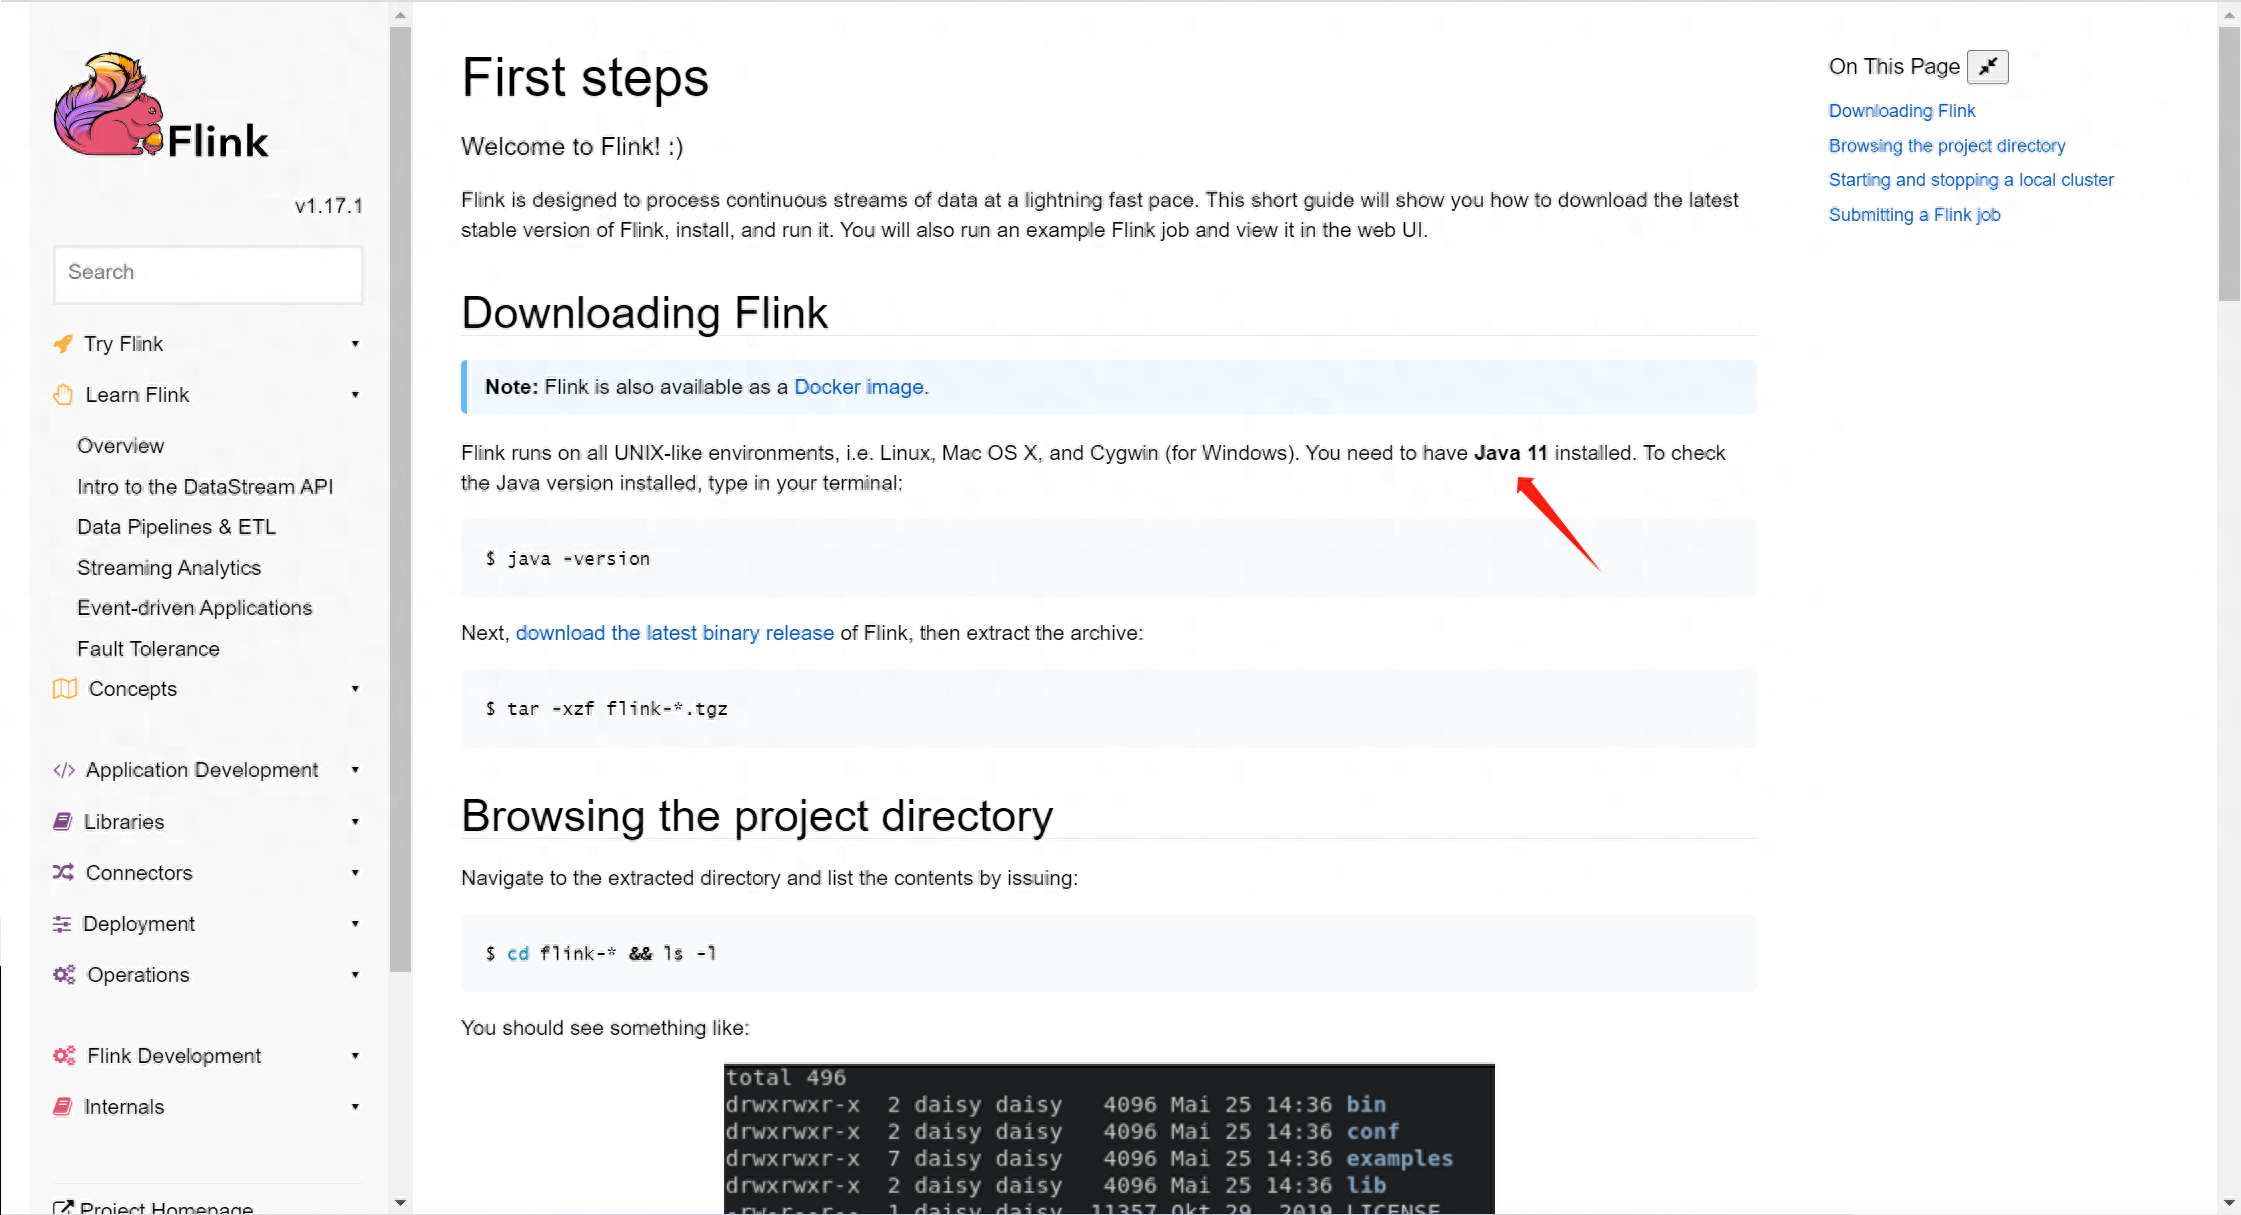
Task: Select the Fault Tolerance menu item
Action: point(148,648)
